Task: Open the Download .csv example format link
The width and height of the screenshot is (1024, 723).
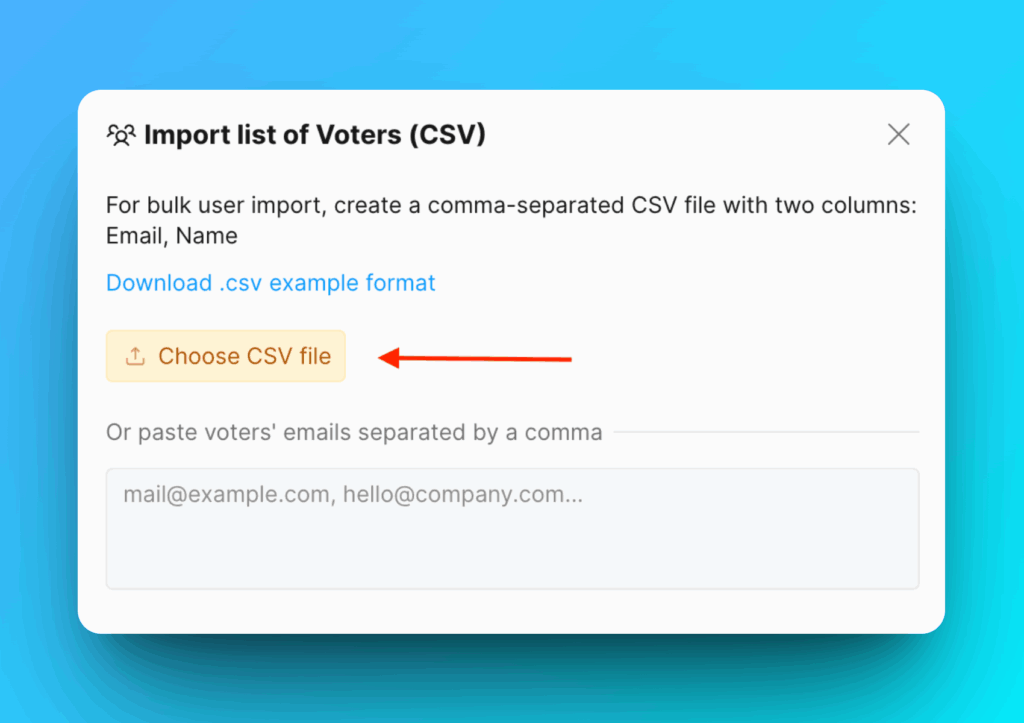Action: [x=270, y=283]
